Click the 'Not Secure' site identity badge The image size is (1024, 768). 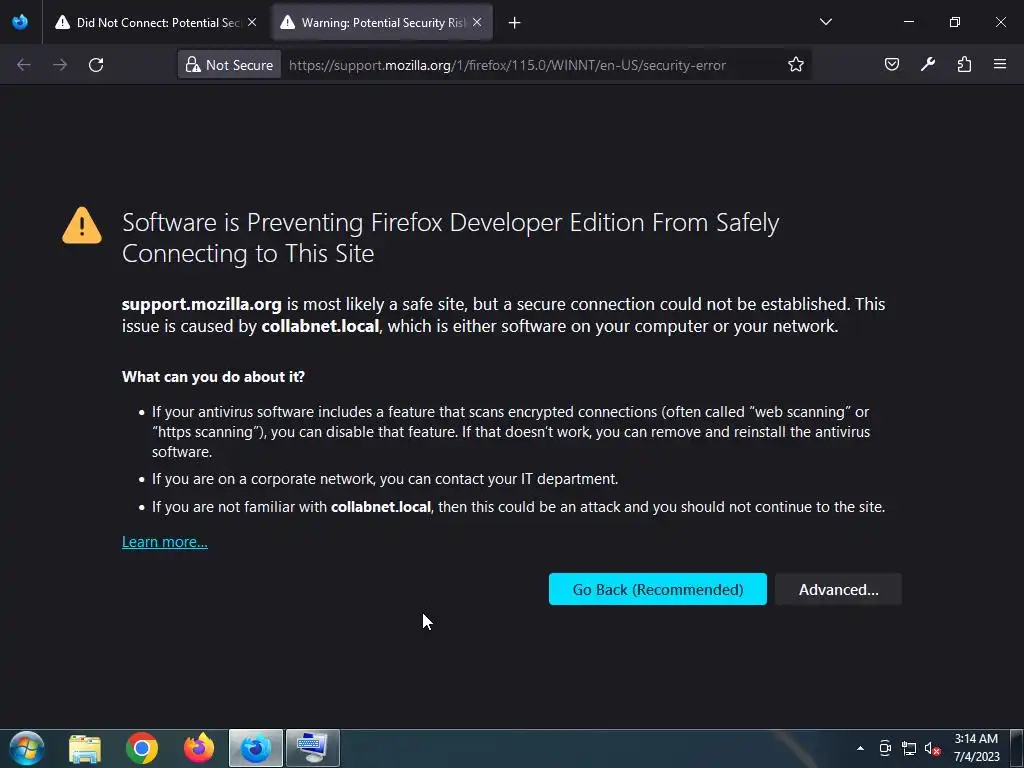(x=229, y=65)
